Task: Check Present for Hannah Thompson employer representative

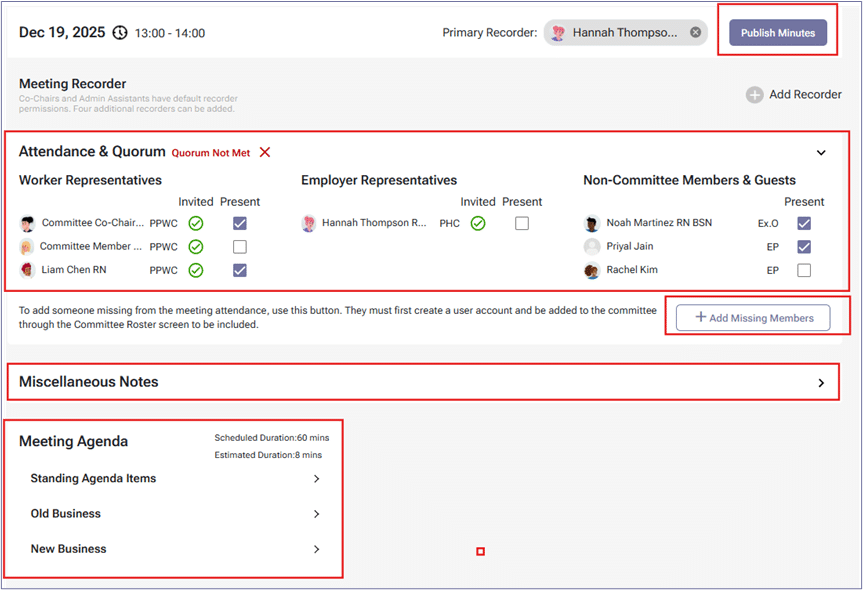Action: (521, 224)
